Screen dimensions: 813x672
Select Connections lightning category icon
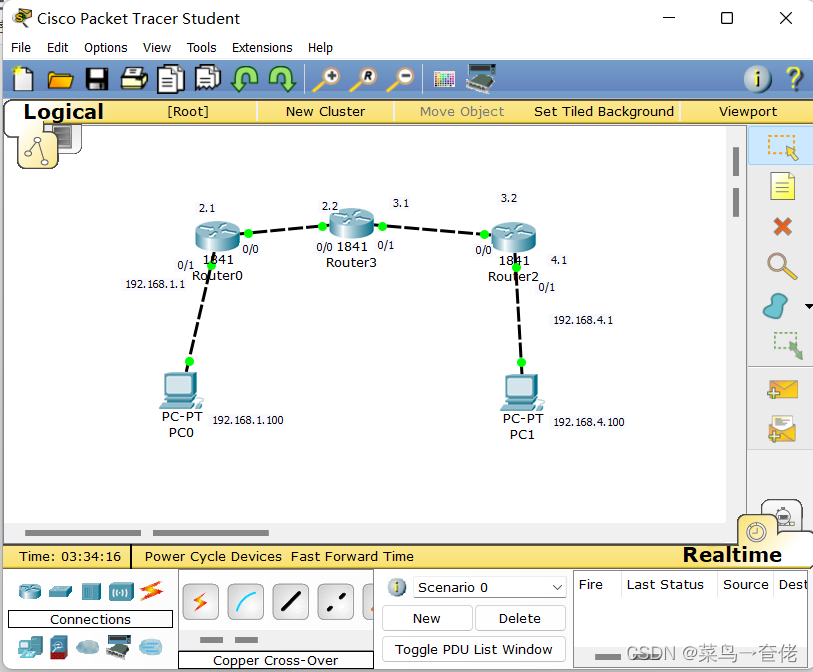pyautogui.click(x=151, y=591)
